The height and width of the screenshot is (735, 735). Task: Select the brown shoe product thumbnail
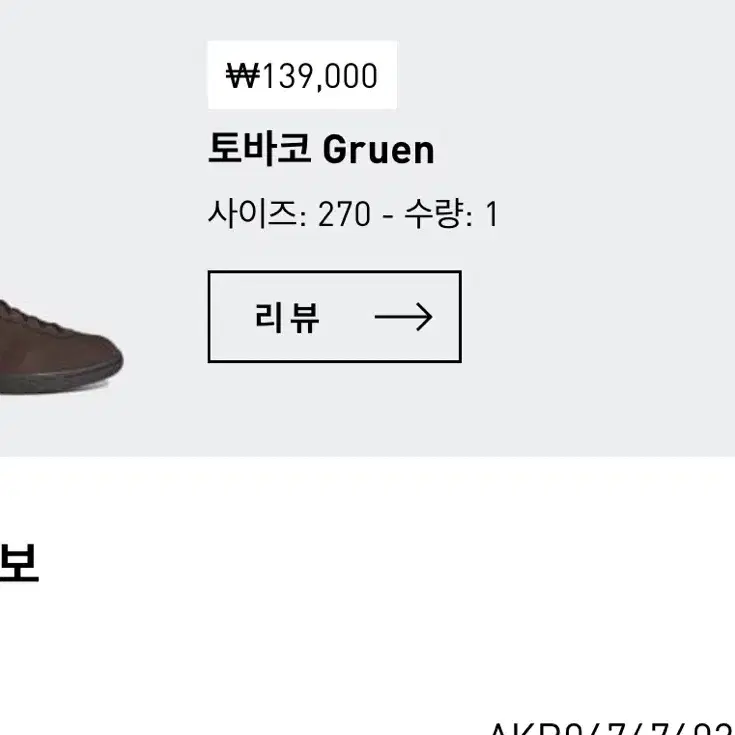[61, 347]
